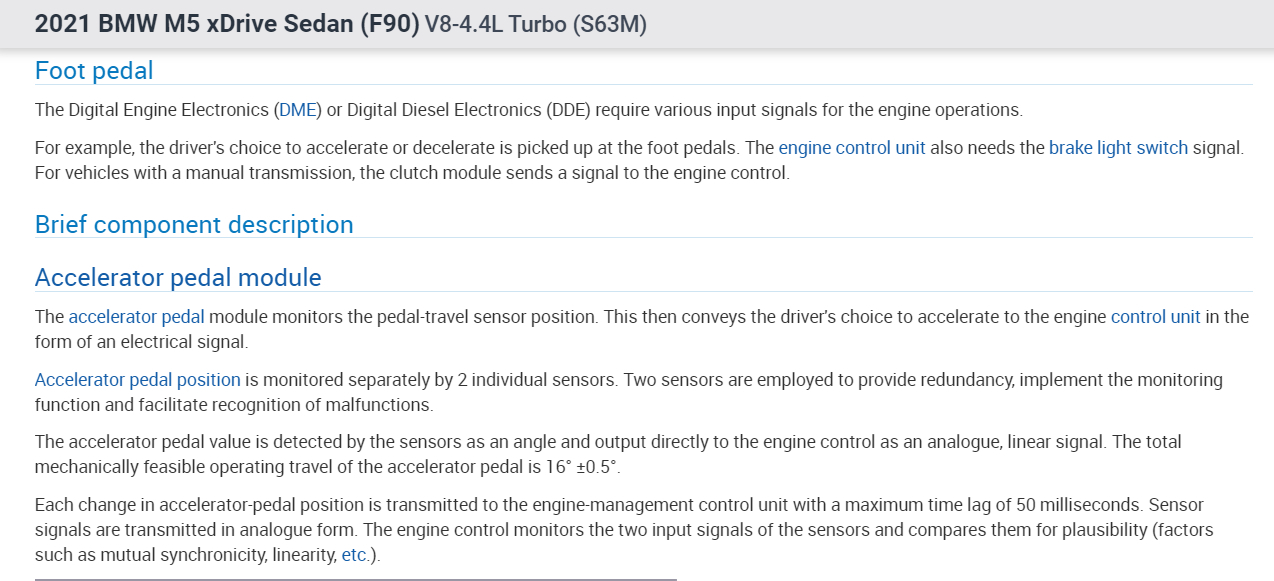Follow the "brake light switch" link

tap(1118, 148)
